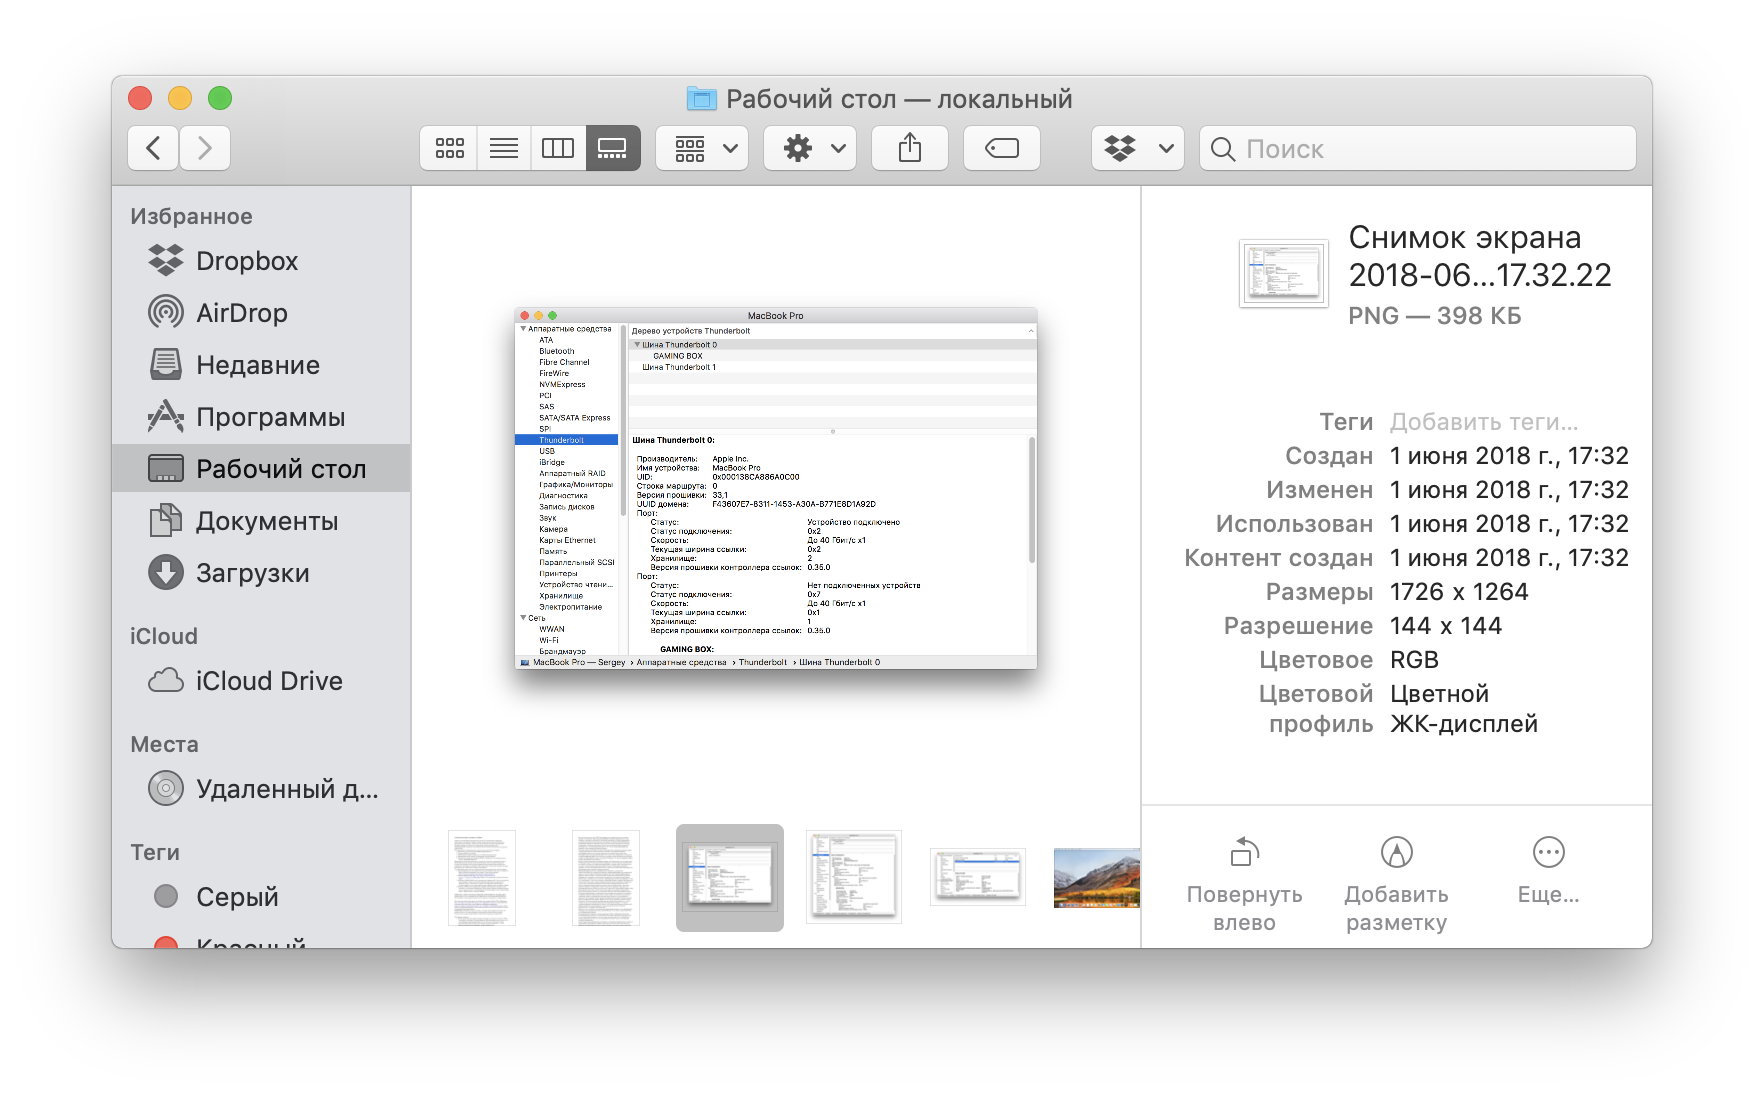
Task: Click the Избранное sidebar heading
Action: click(x=191, y=216)
